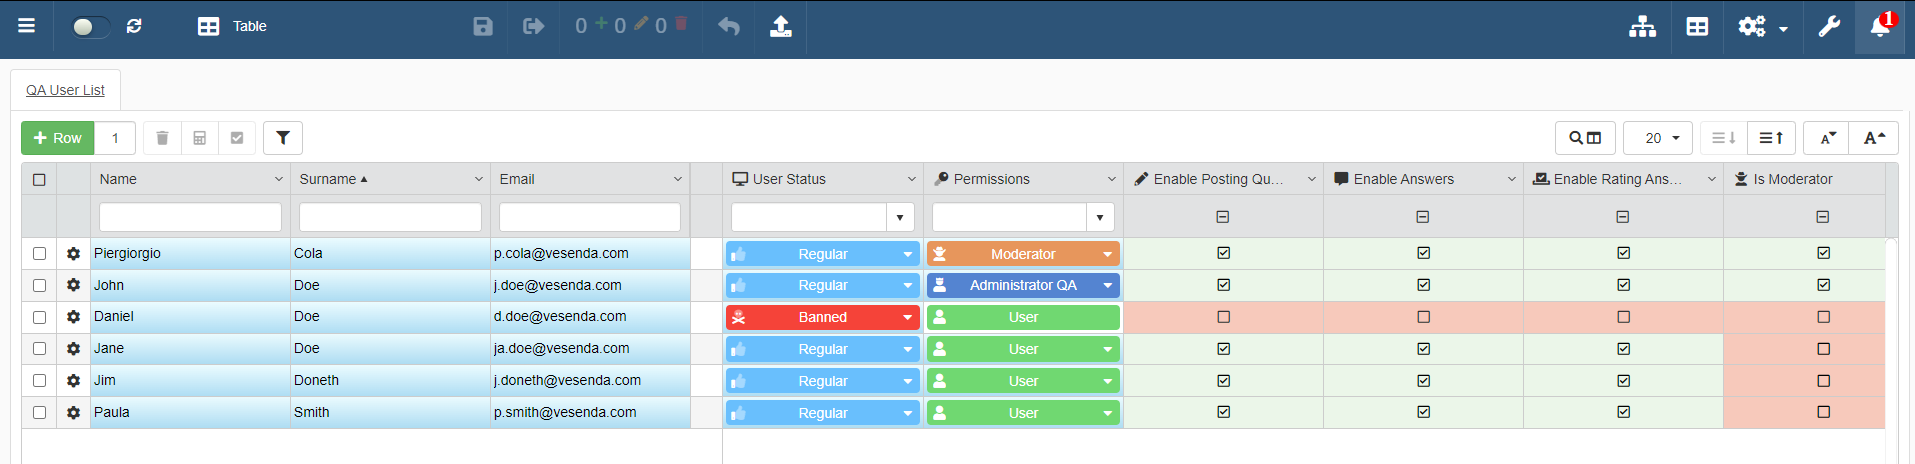Click the upload export icon
Image resolution: width=1915 pixels, height=464 pixels.
coord(781,26)
